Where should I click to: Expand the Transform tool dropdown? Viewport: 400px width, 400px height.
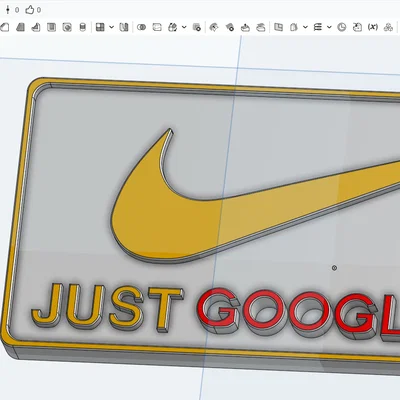click(x=184, y=27)
